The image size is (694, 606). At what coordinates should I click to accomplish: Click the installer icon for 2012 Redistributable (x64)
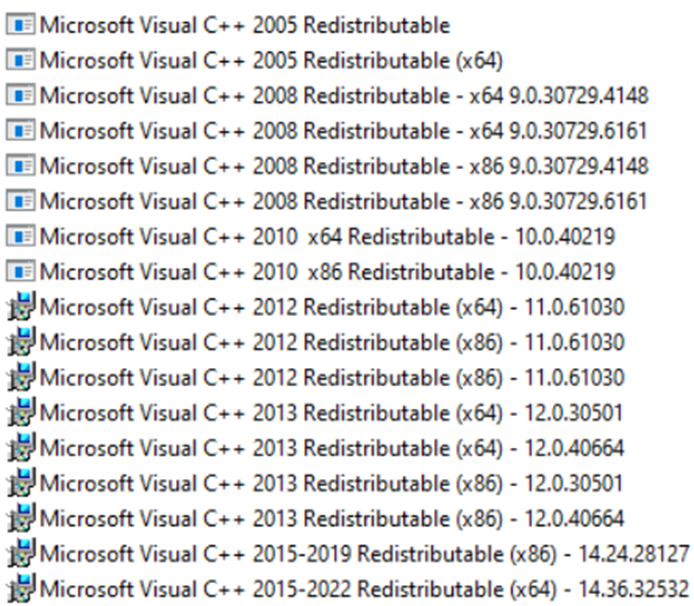pos(20,307)
